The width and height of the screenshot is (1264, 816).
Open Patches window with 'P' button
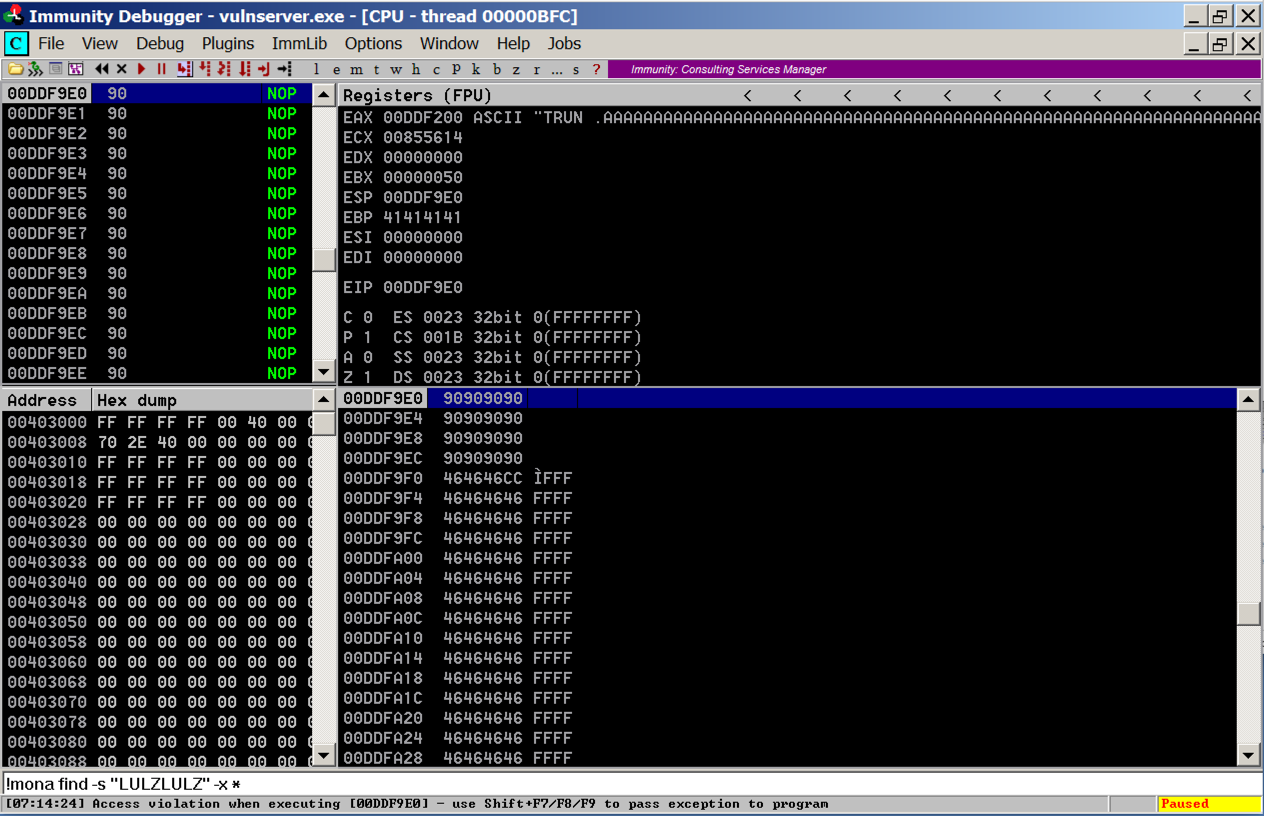(x=456, y=69)
